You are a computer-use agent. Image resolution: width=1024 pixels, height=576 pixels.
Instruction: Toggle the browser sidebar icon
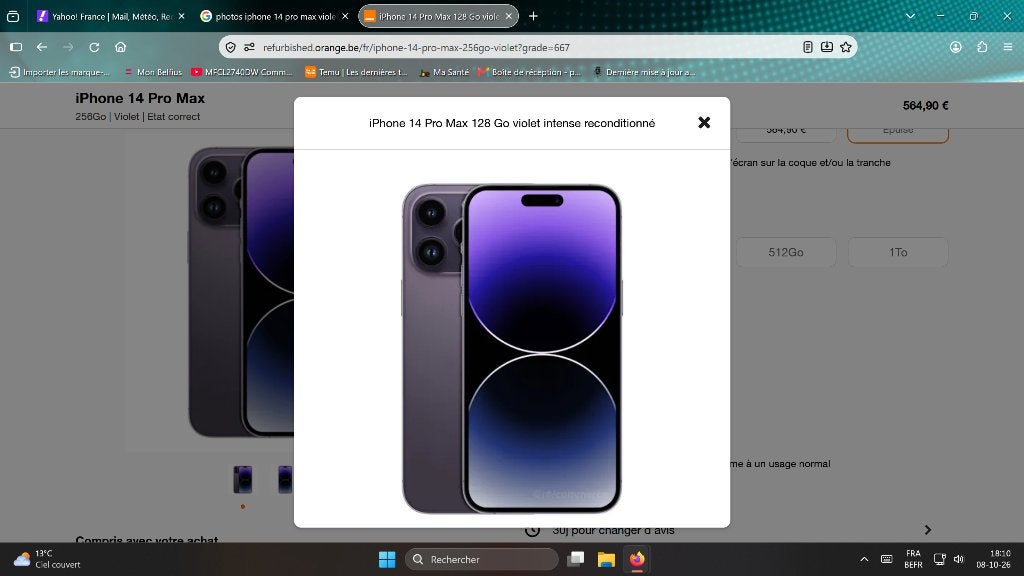coord(16,47)
